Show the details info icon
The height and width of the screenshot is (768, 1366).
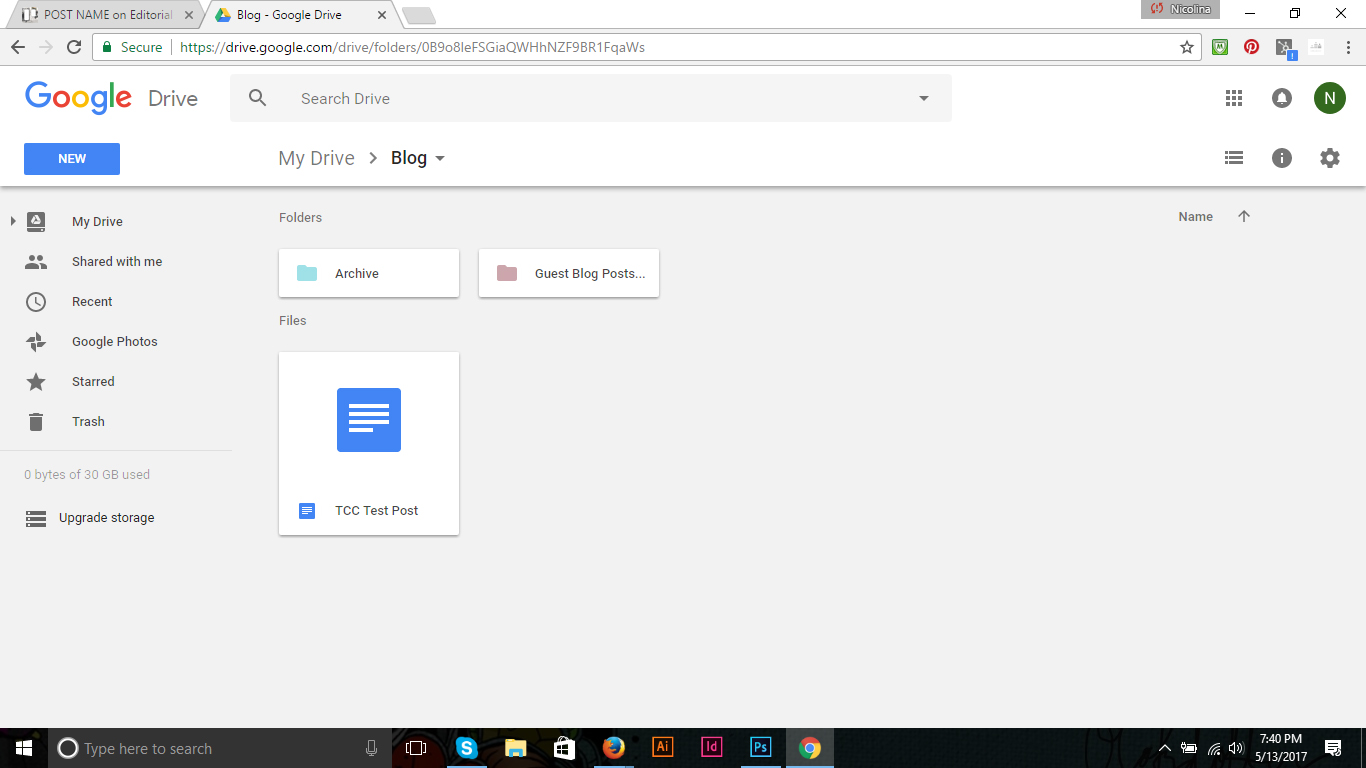[1282, 158]
